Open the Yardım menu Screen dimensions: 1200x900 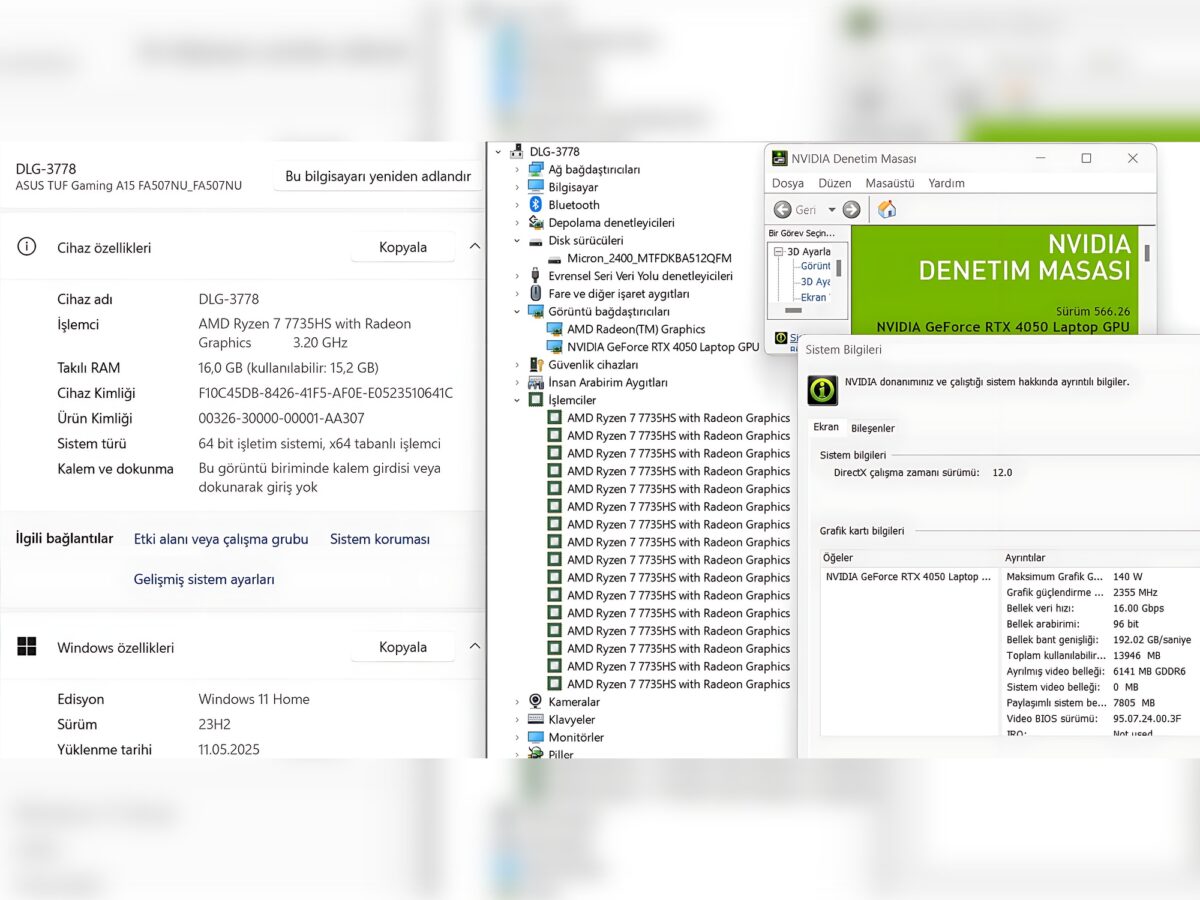(x=947, y=183)
